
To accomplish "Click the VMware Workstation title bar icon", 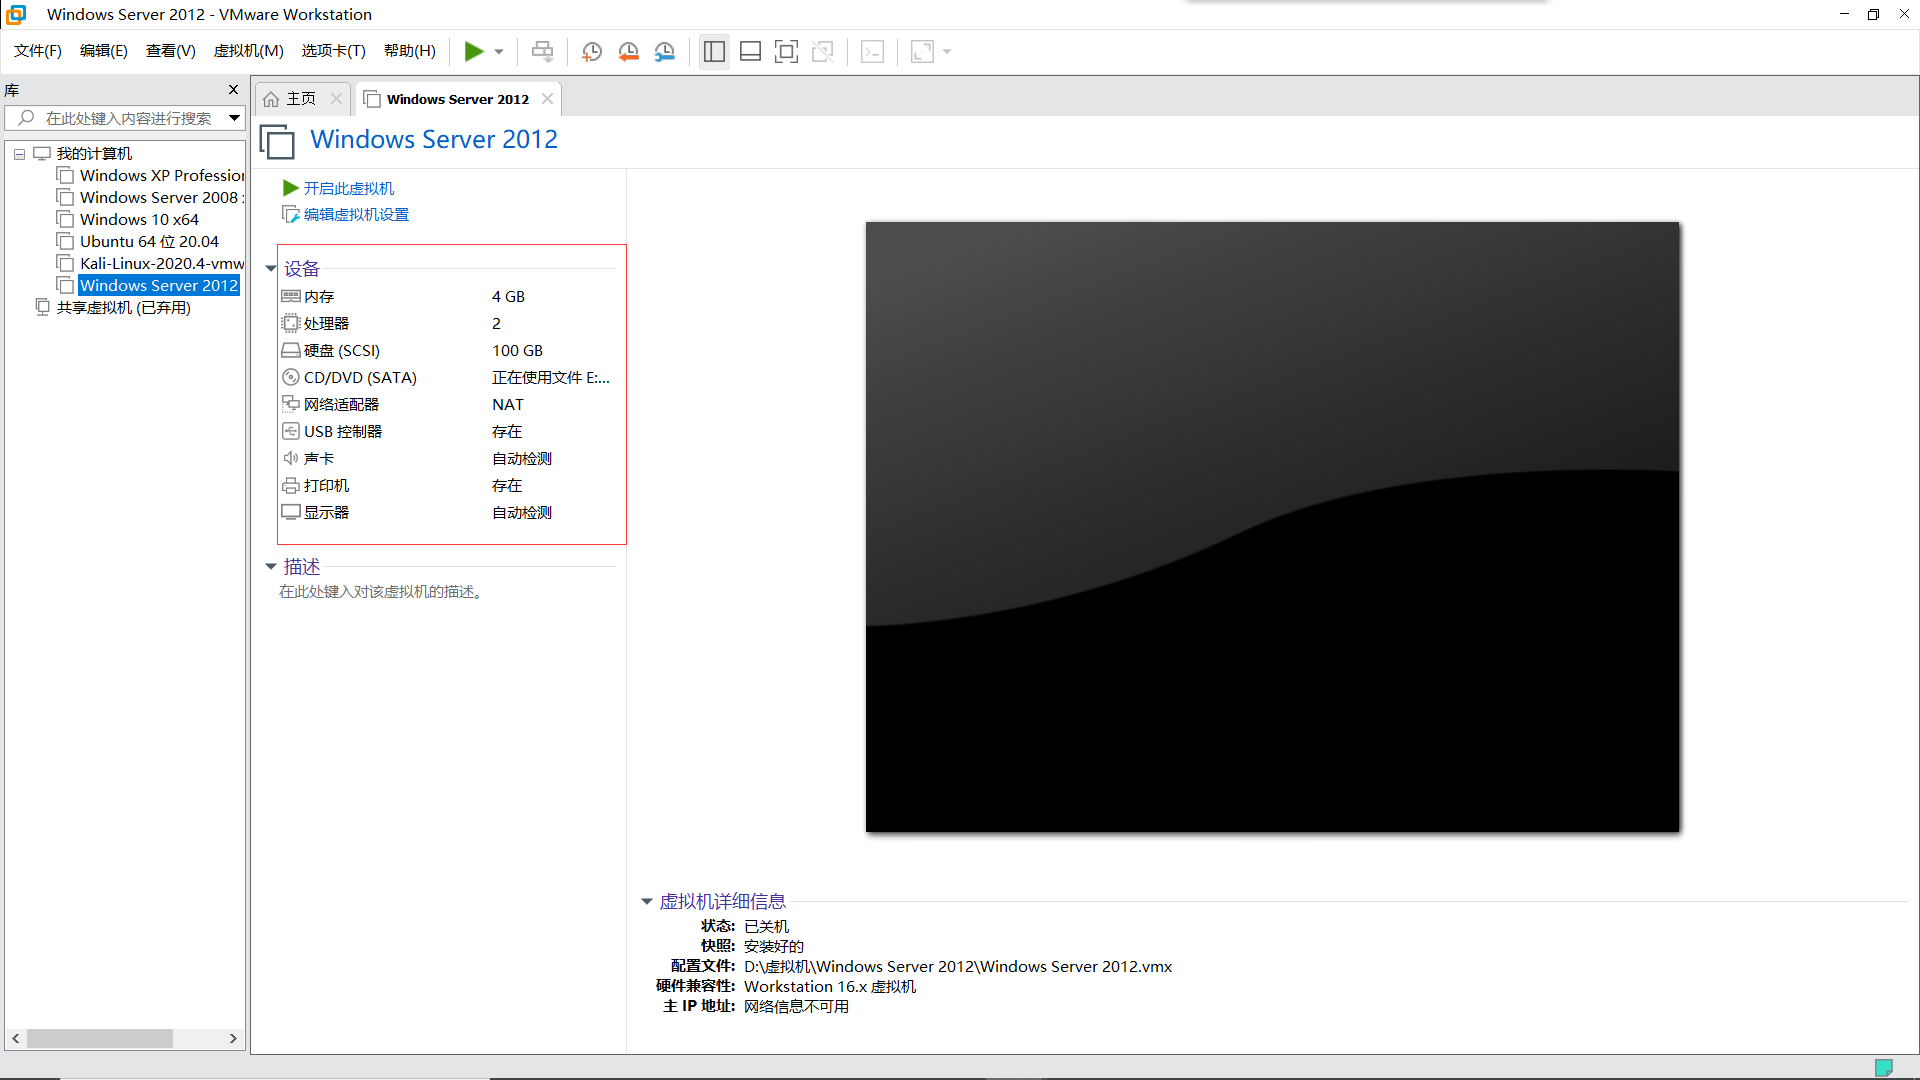I will (x=16, y=14).
